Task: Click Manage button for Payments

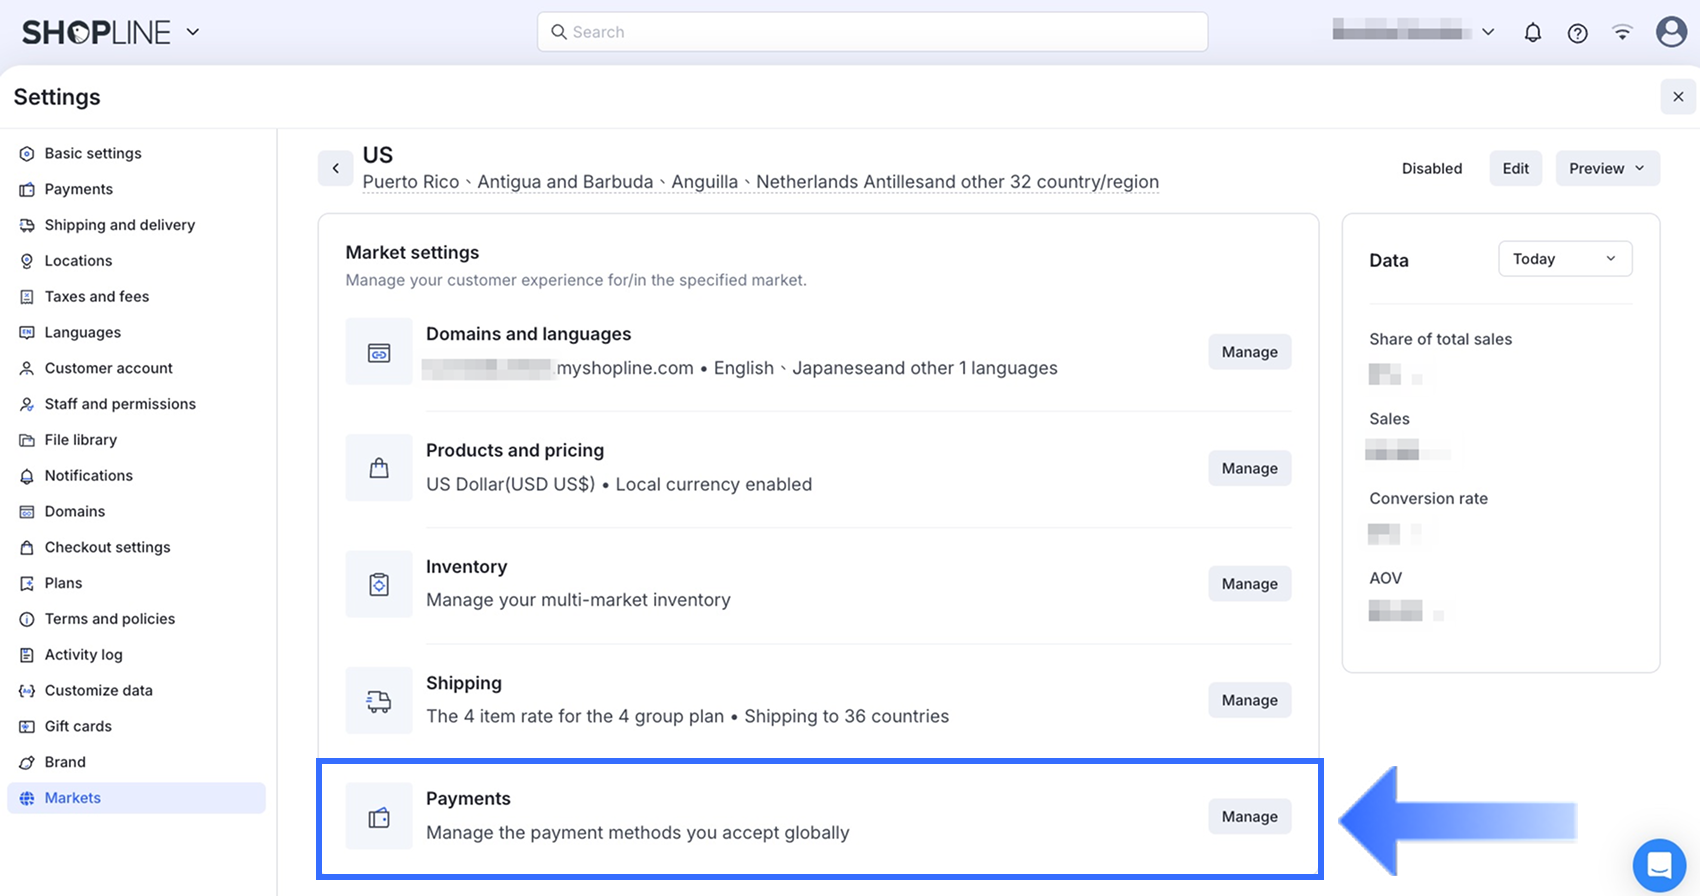Action: click(1249, 816)
